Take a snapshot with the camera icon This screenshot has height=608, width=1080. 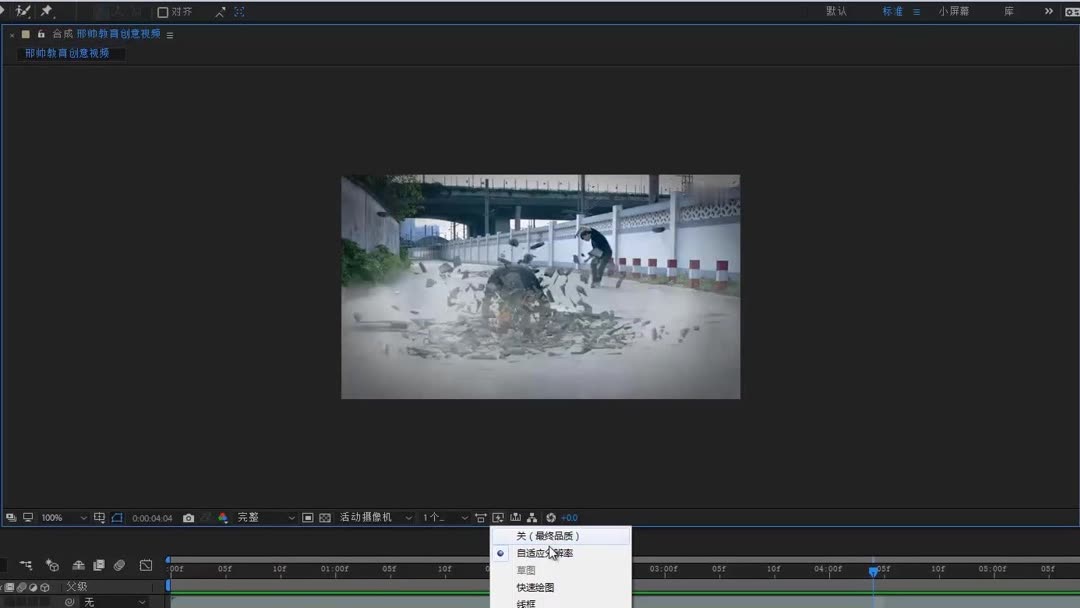(x=189, y=517)
